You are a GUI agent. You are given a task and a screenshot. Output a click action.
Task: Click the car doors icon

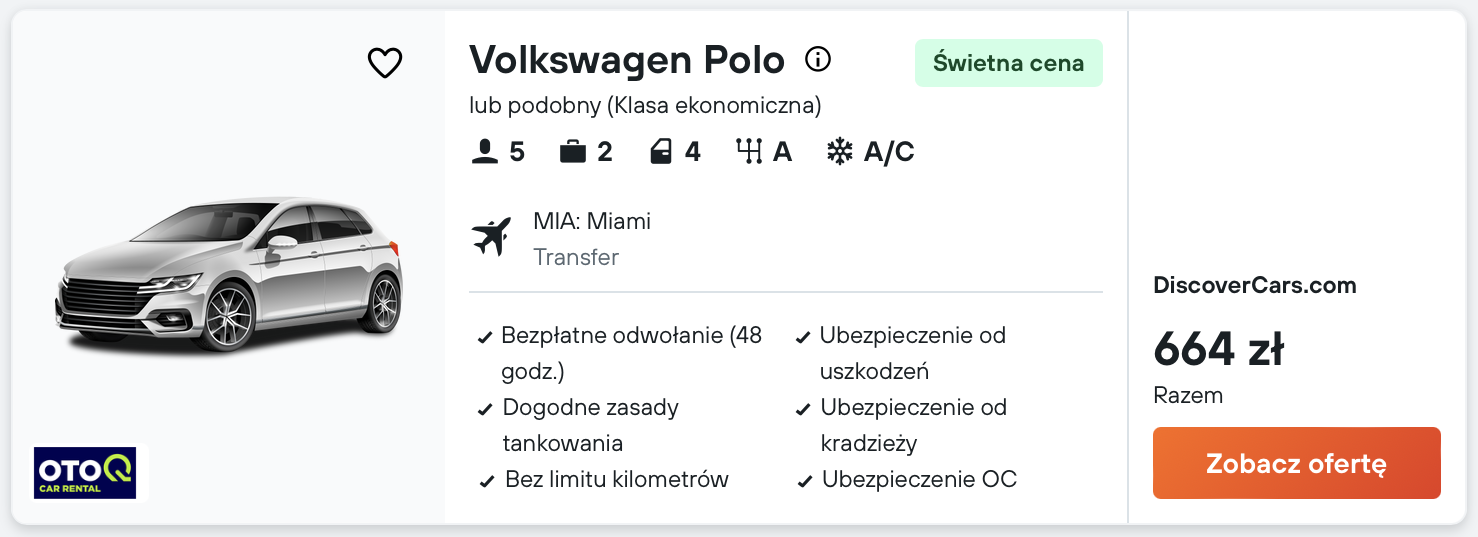(x=661, y=152)
